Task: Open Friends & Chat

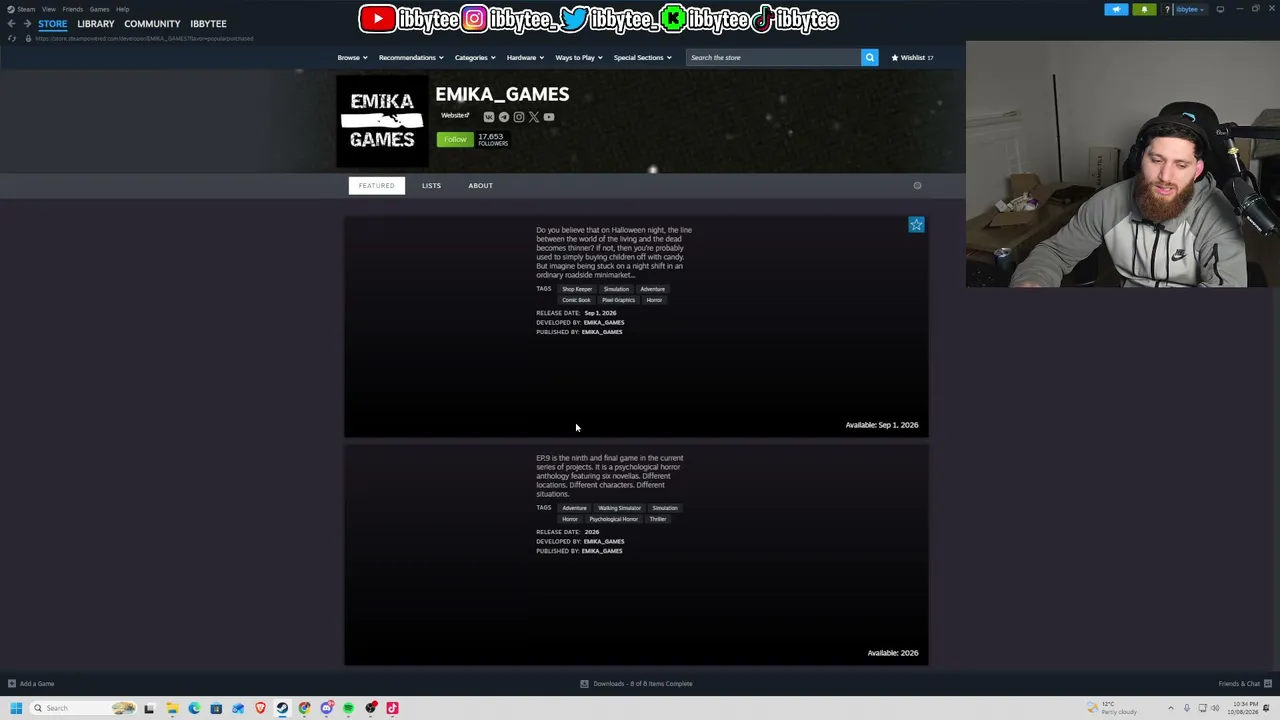Action: click(x=1245, y=684)
